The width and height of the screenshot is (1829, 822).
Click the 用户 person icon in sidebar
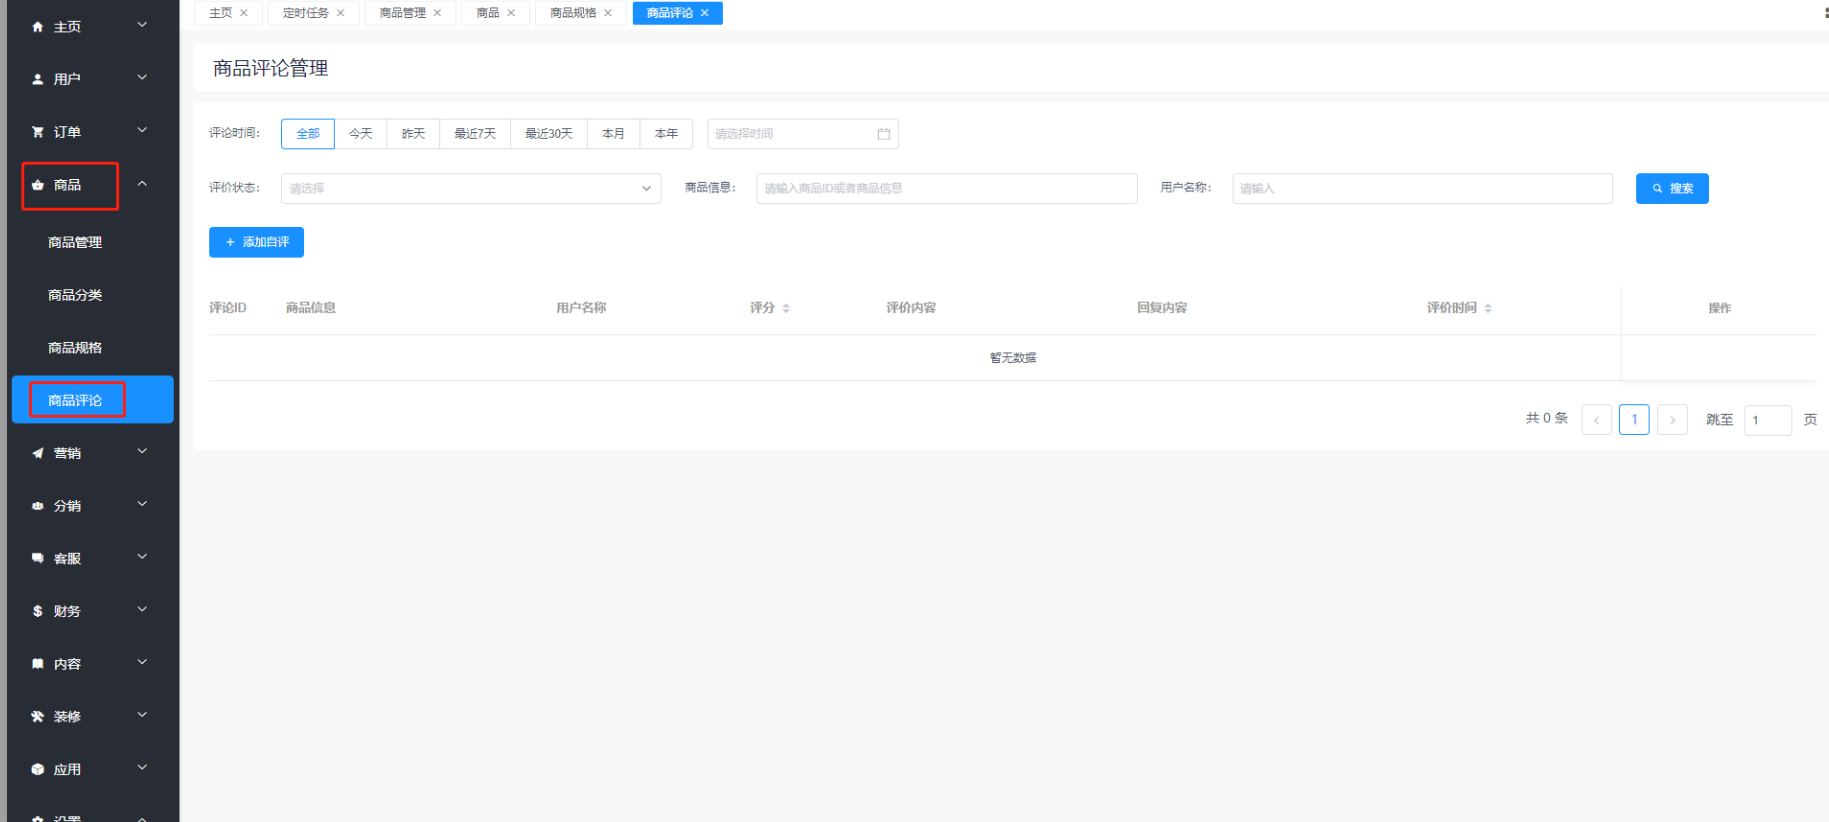click(x=38, y=79)
